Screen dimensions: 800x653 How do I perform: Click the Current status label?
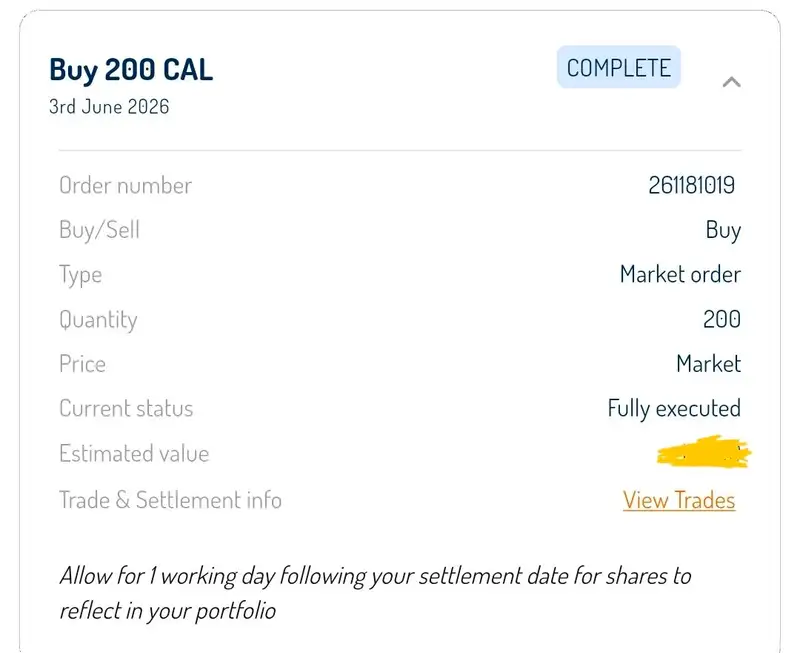(x=126, y=409)
